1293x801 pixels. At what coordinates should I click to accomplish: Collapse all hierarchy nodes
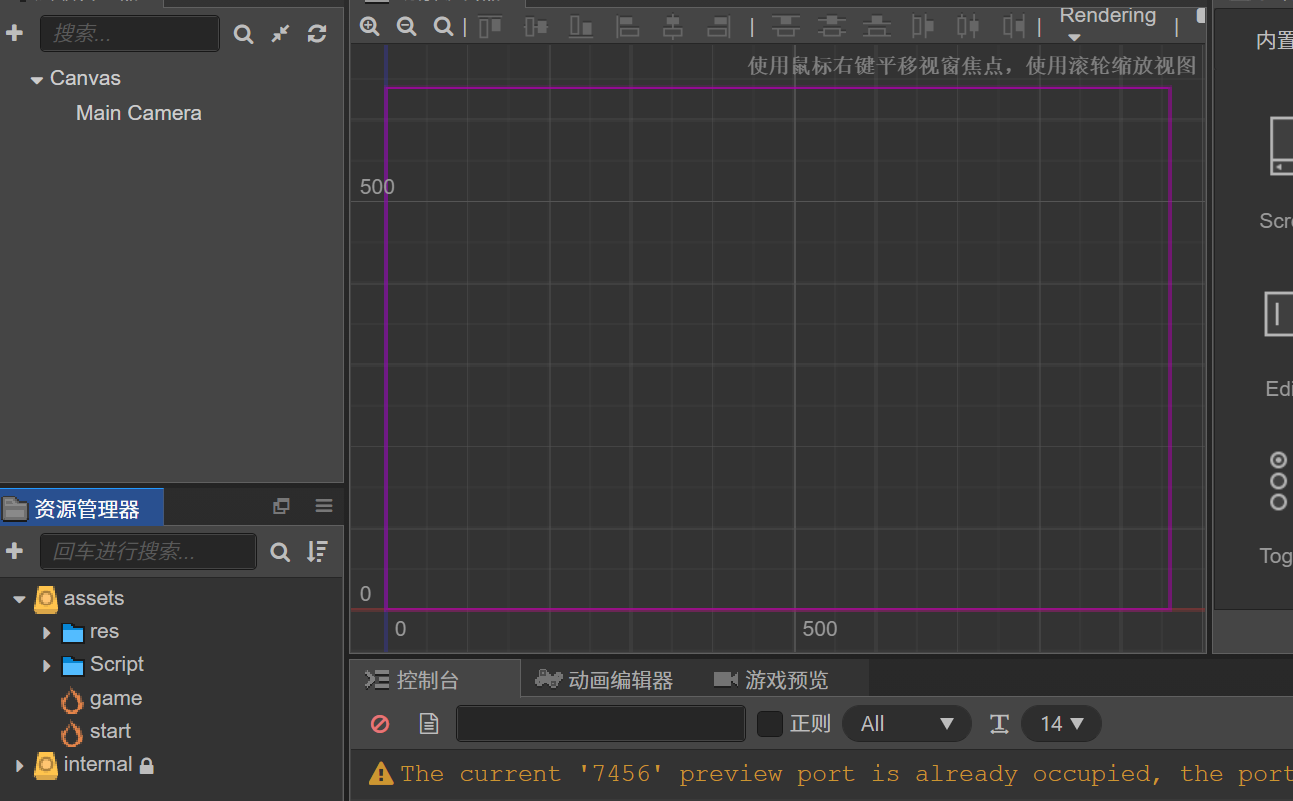tap(281, 34)
